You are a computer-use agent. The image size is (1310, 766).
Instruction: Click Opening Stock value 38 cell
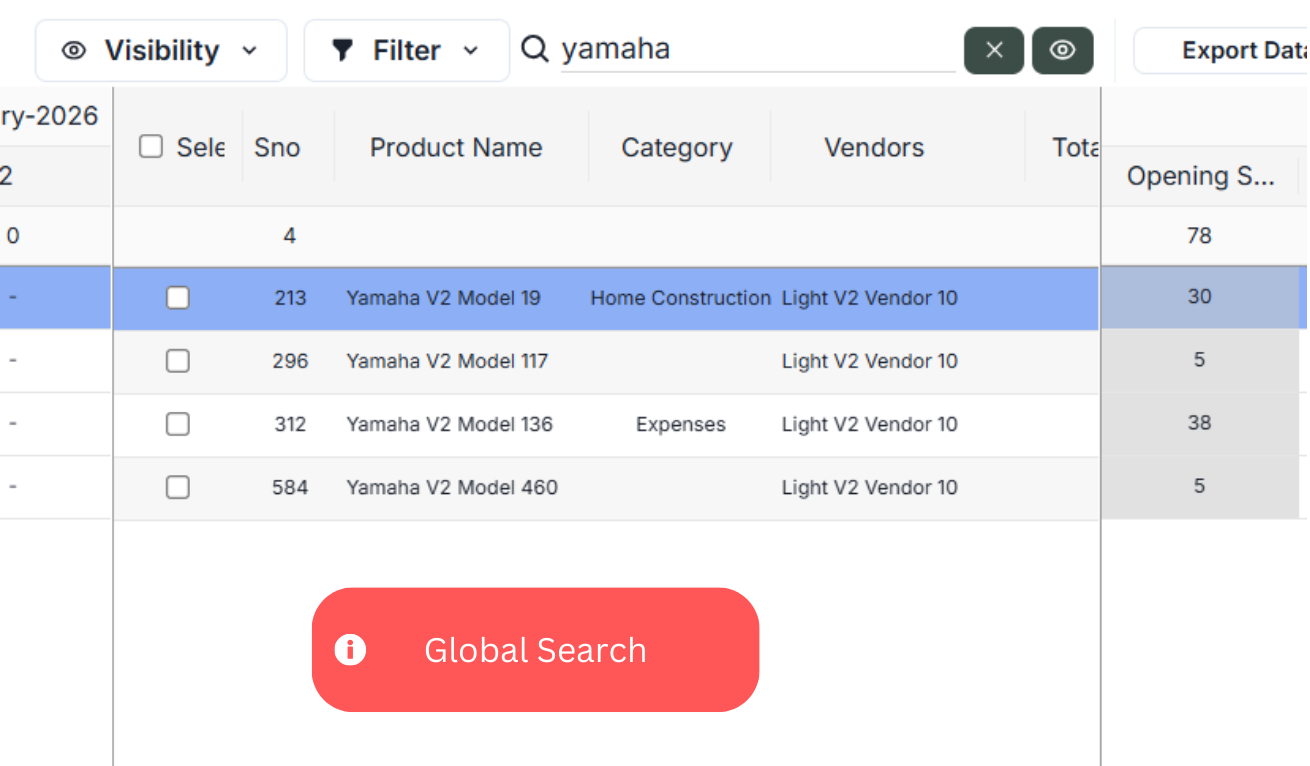(x=1199, y=423)
